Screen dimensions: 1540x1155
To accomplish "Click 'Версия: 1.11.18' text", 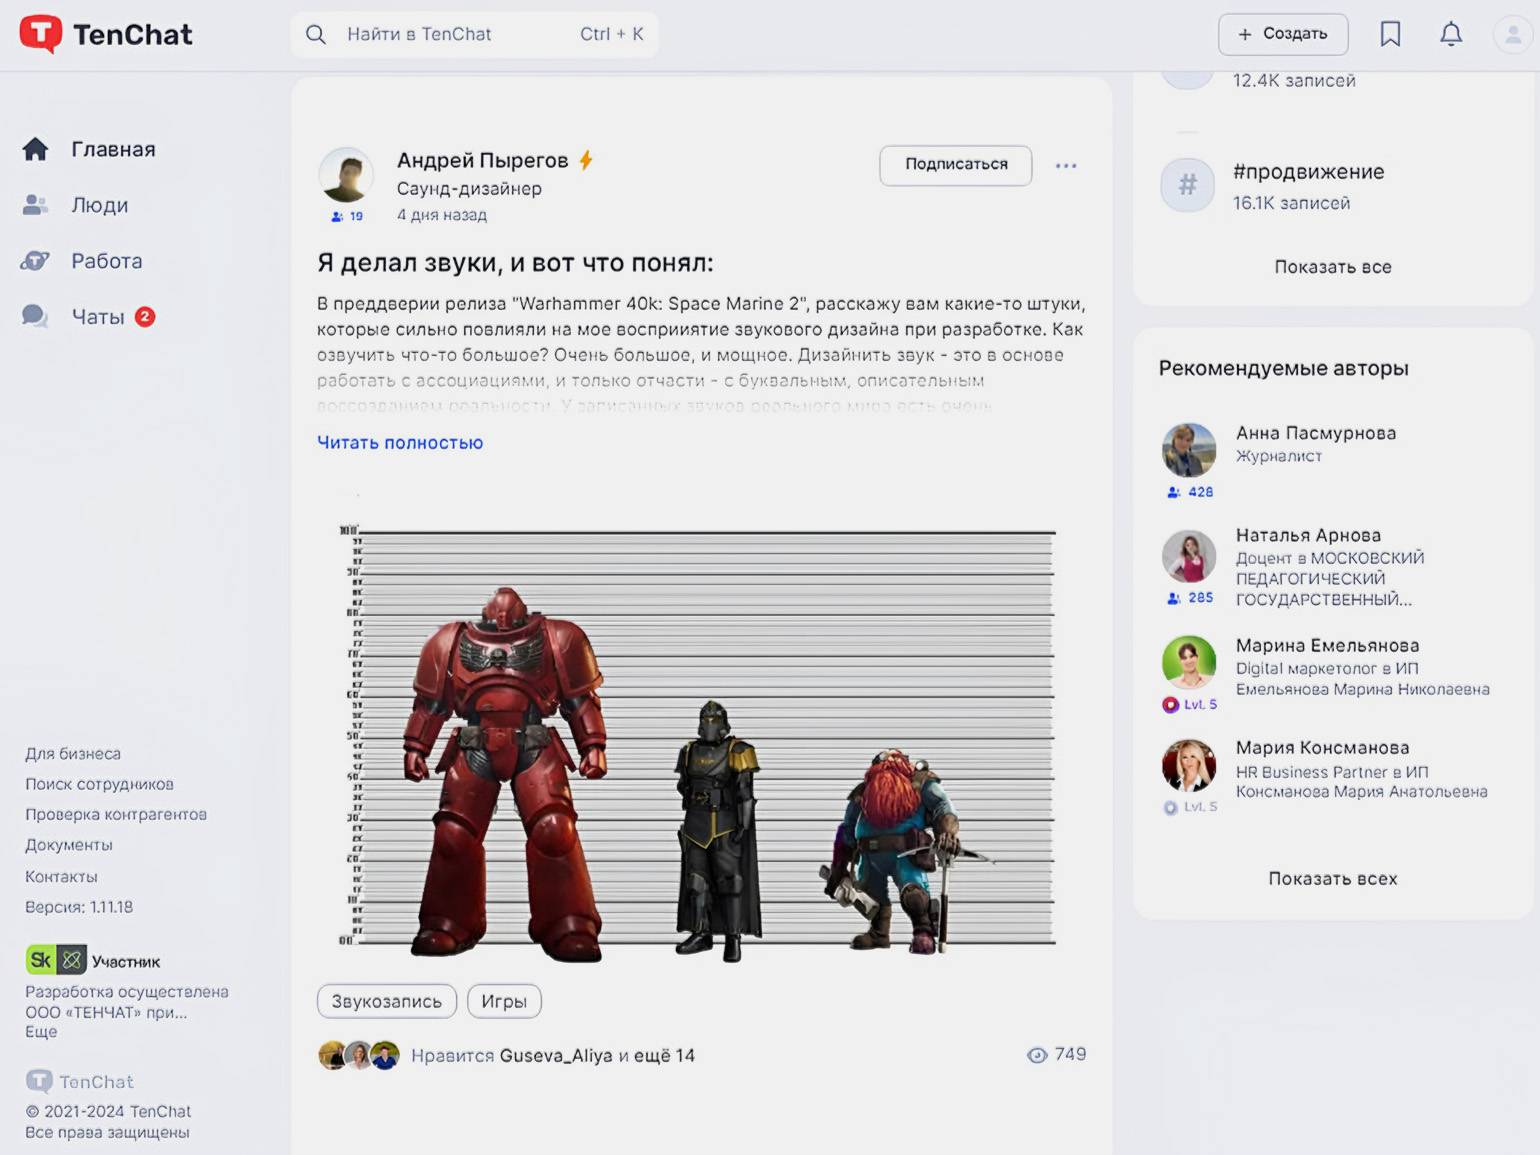I will tap(79, 907).
